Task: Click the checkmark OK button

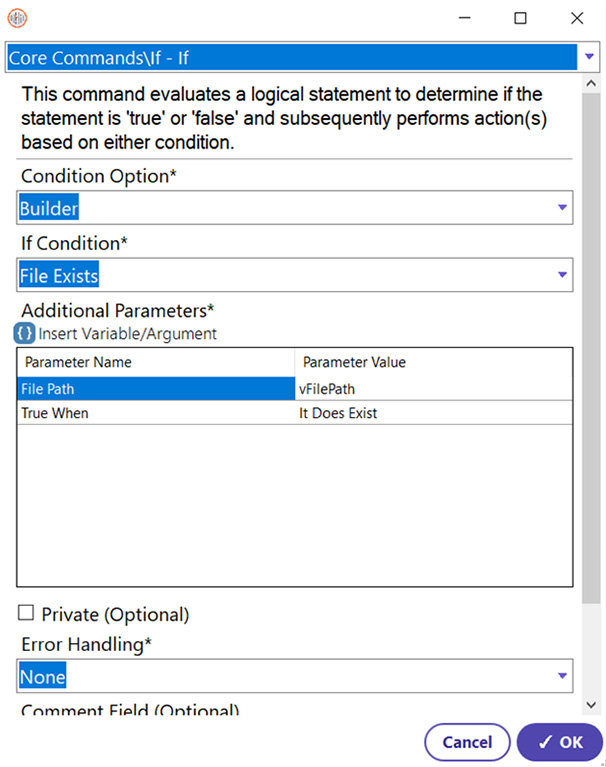Action: point(560,742)
